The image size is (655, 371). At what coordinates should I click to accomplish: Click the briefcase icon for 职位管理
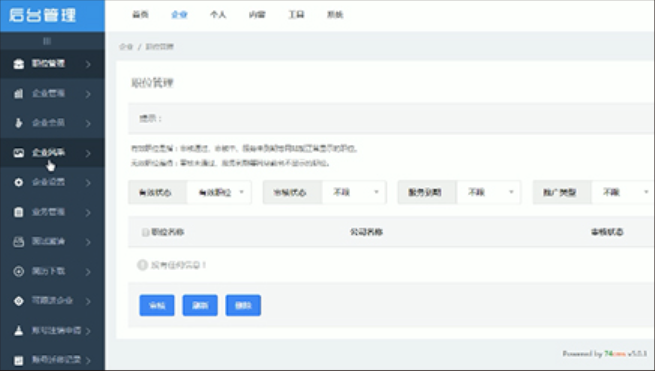[18, 64]
